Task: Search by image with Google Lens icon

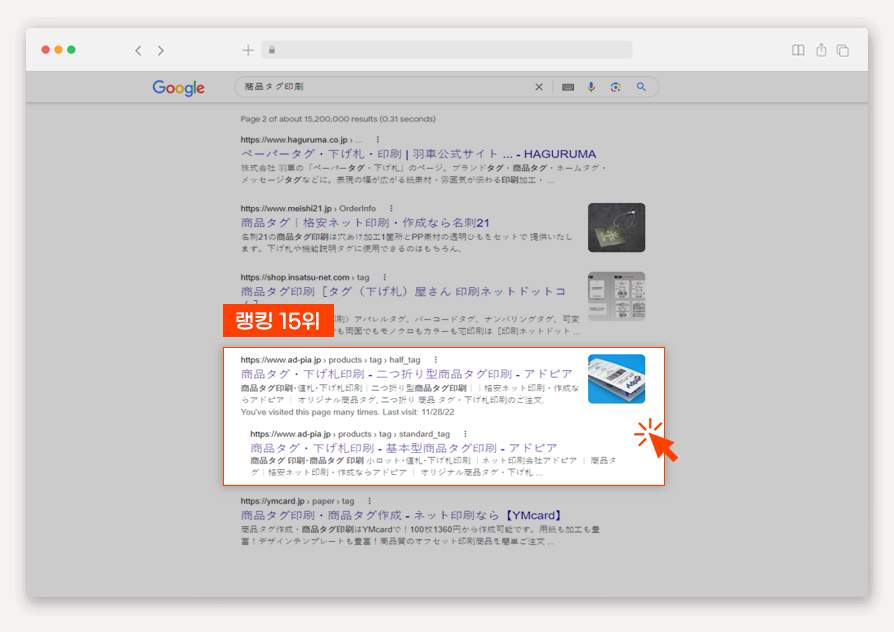Action: click(x=616, y=87)
